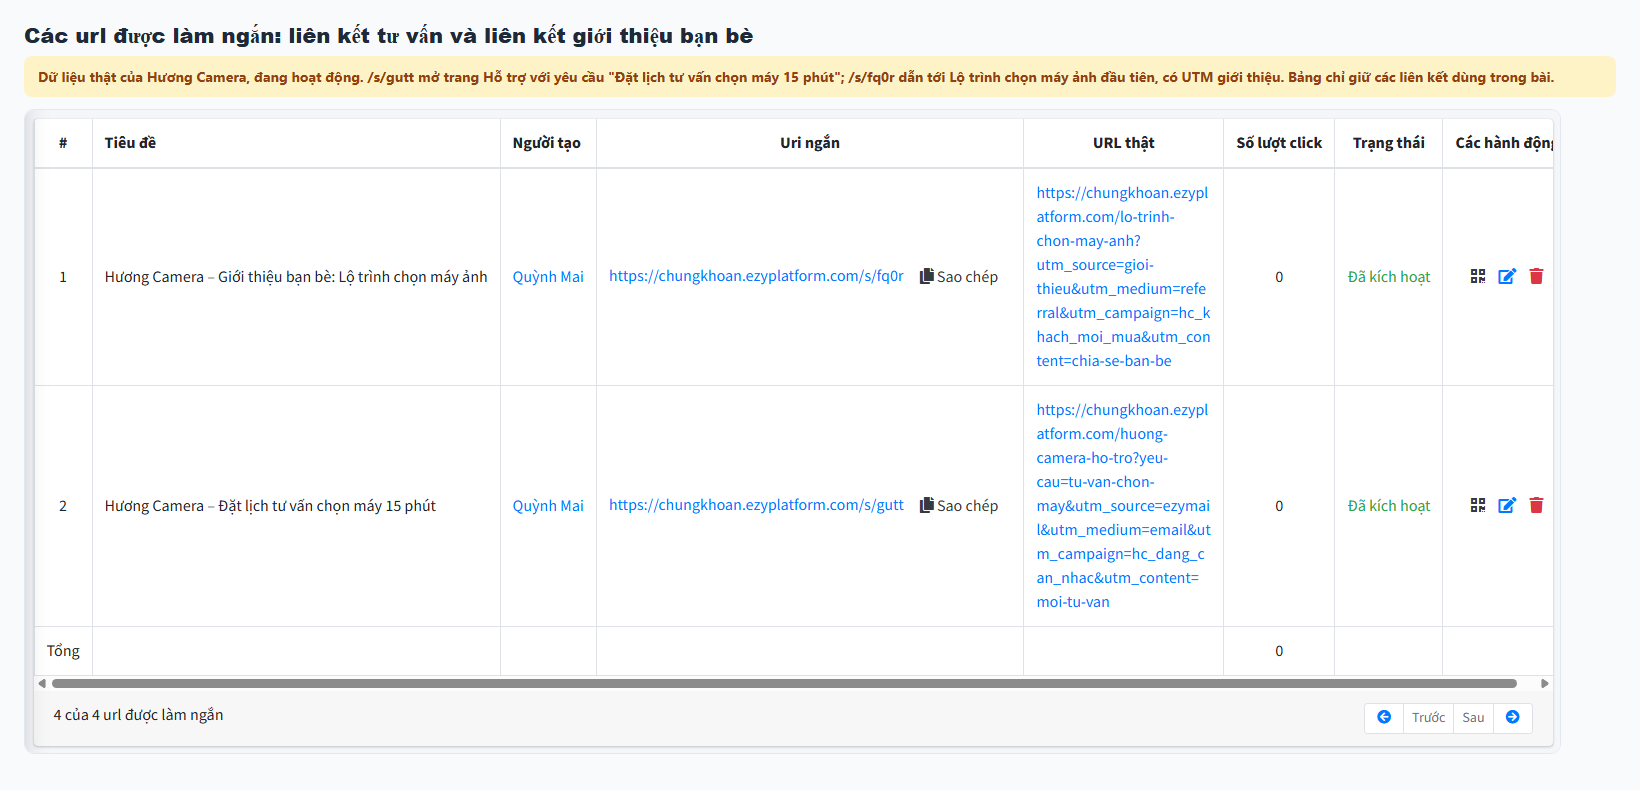Select the Người tạo column header

click(x=546, y=143)
